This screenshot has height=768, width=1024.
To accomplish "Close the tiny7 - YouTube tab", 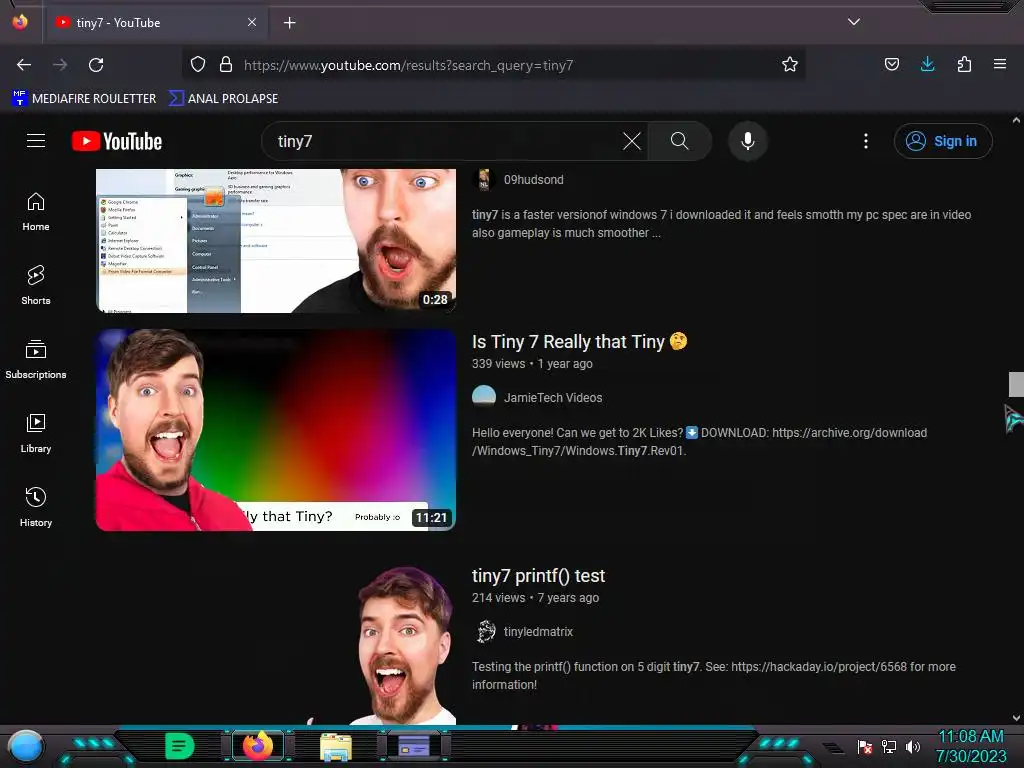I will 252,22.
